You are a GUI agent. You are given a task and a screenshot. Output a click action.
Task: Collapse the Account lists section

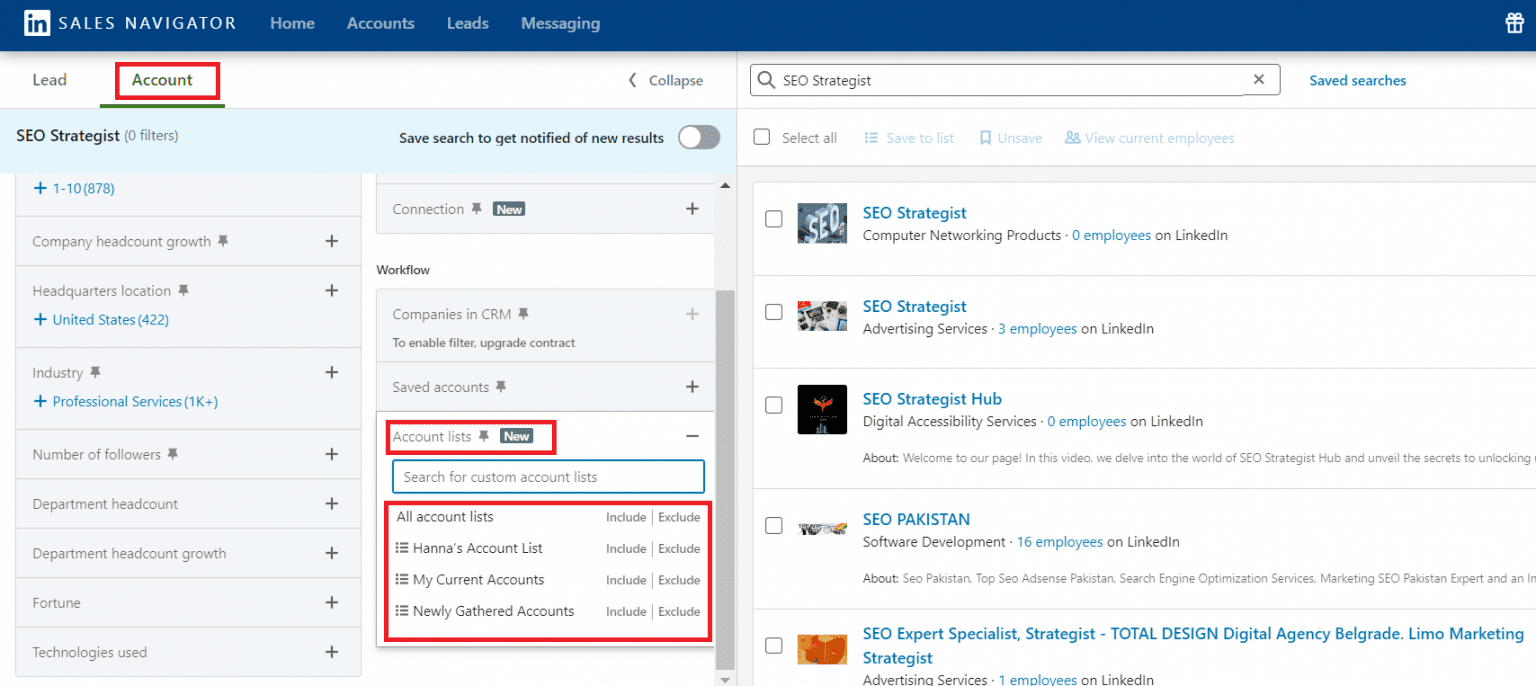coord(691,436)
